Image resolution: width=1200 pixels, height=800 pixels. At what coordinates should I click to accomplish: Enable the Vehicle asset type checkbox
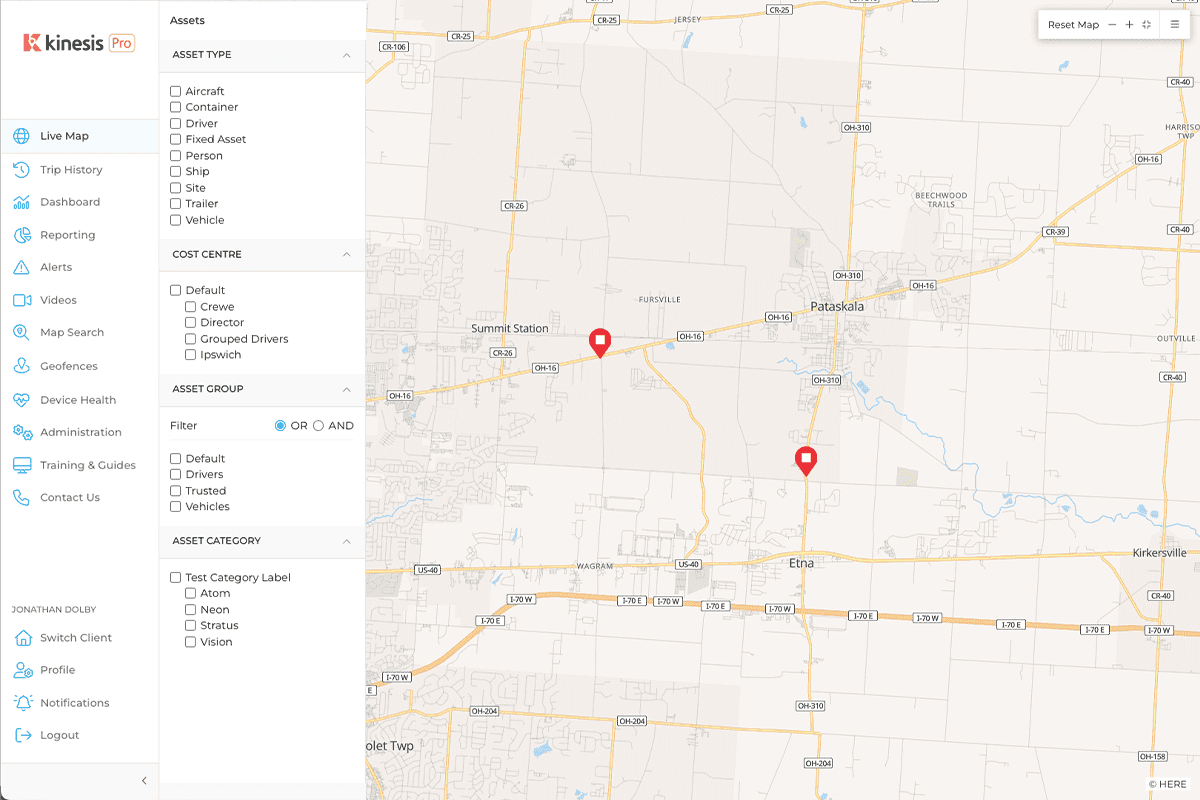click(176, 220)
